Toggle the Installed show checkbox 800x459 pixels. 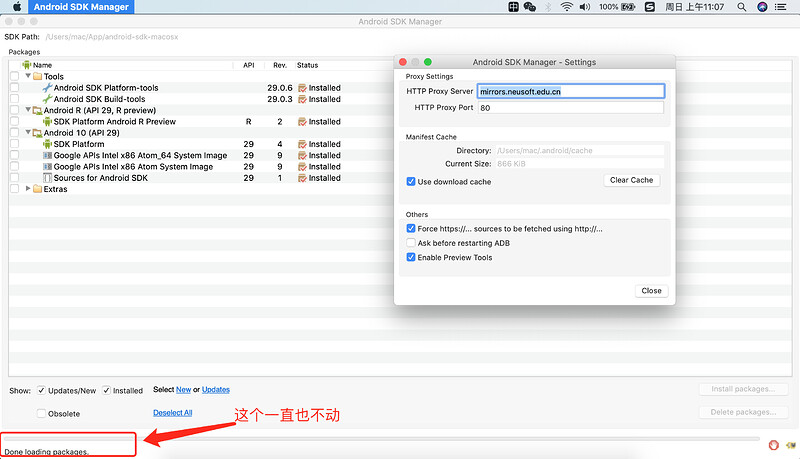click(x=106, y=390)
